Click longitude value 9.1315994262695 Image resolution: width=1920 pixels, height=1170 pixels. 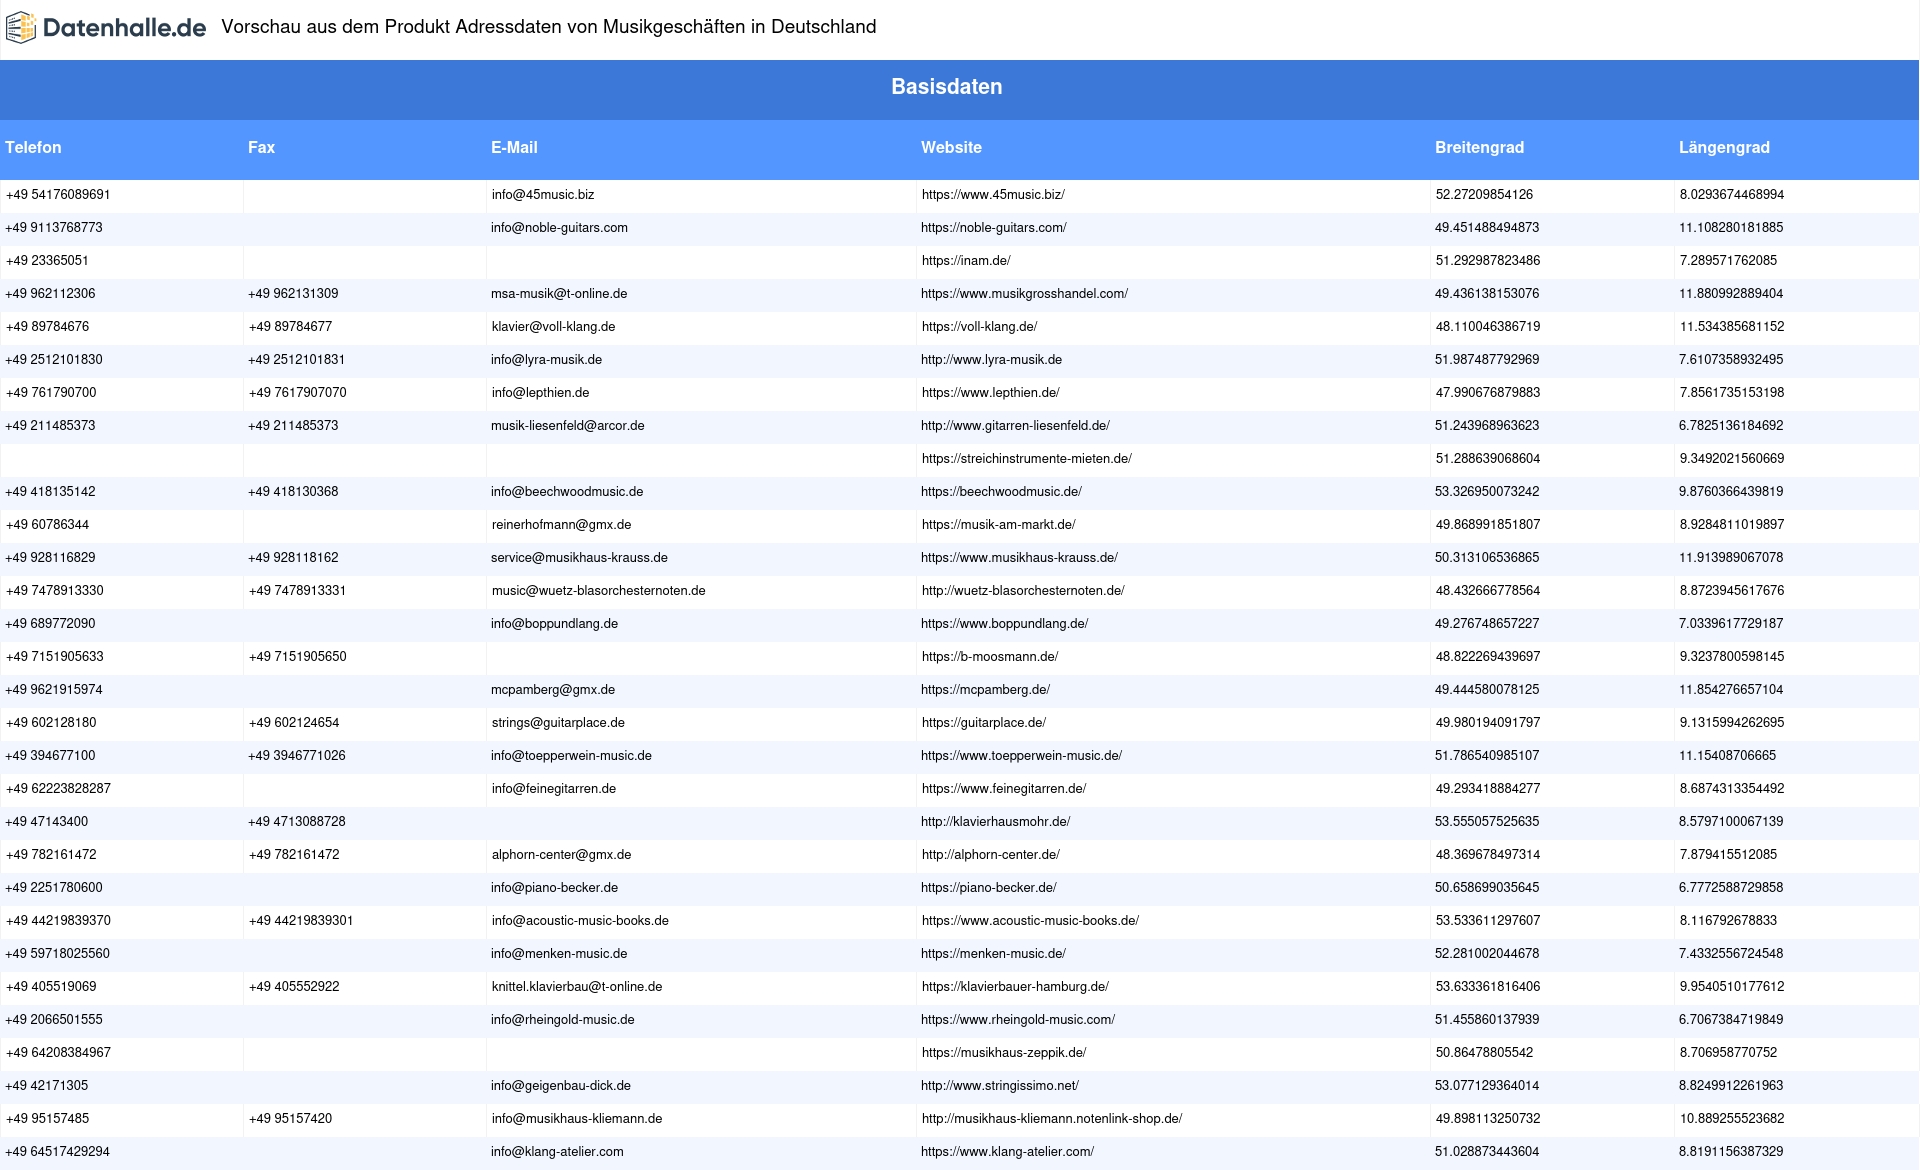pyautogui.click(x=1732, y=723)
